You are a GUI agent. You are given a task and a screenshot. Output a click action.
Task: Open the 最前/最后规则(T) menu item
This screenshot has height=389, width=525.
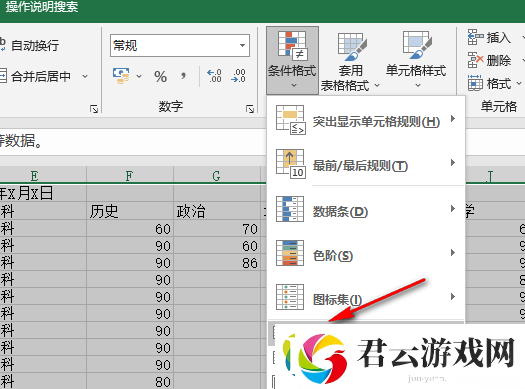(366, 164)
